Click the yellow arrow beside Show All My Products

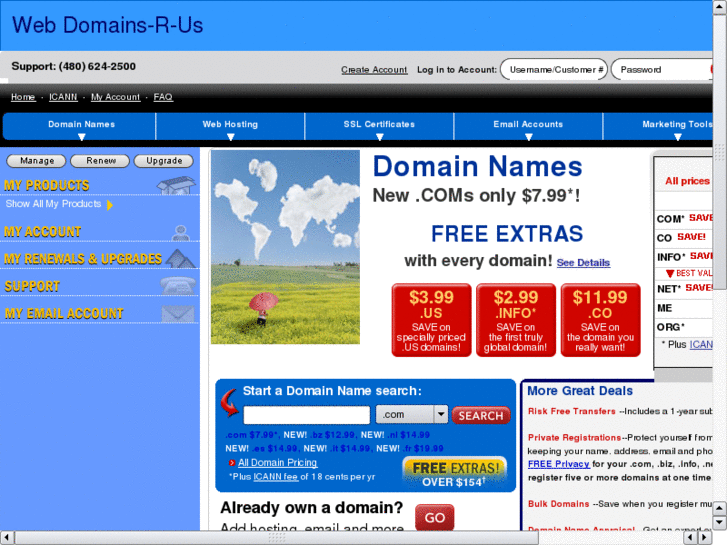[x=110, y=205]
